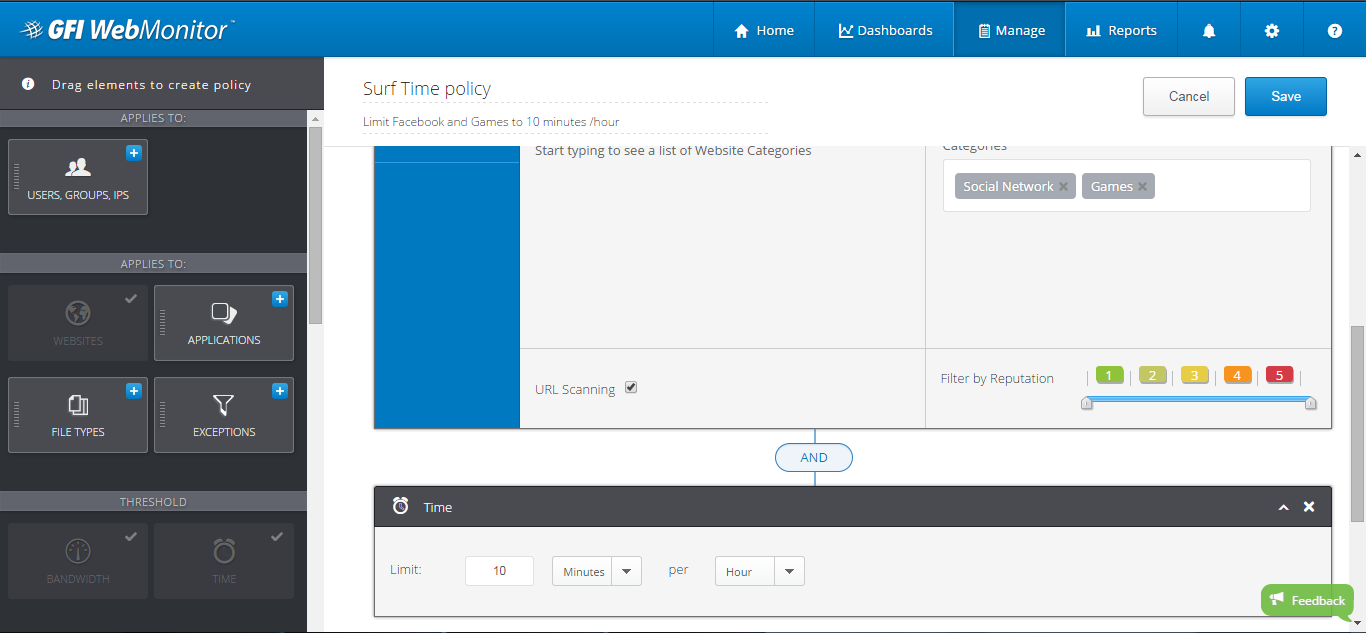Click the left sidebar scrollbar
The height and width of the screenshot is (633, 1366).
315,225
